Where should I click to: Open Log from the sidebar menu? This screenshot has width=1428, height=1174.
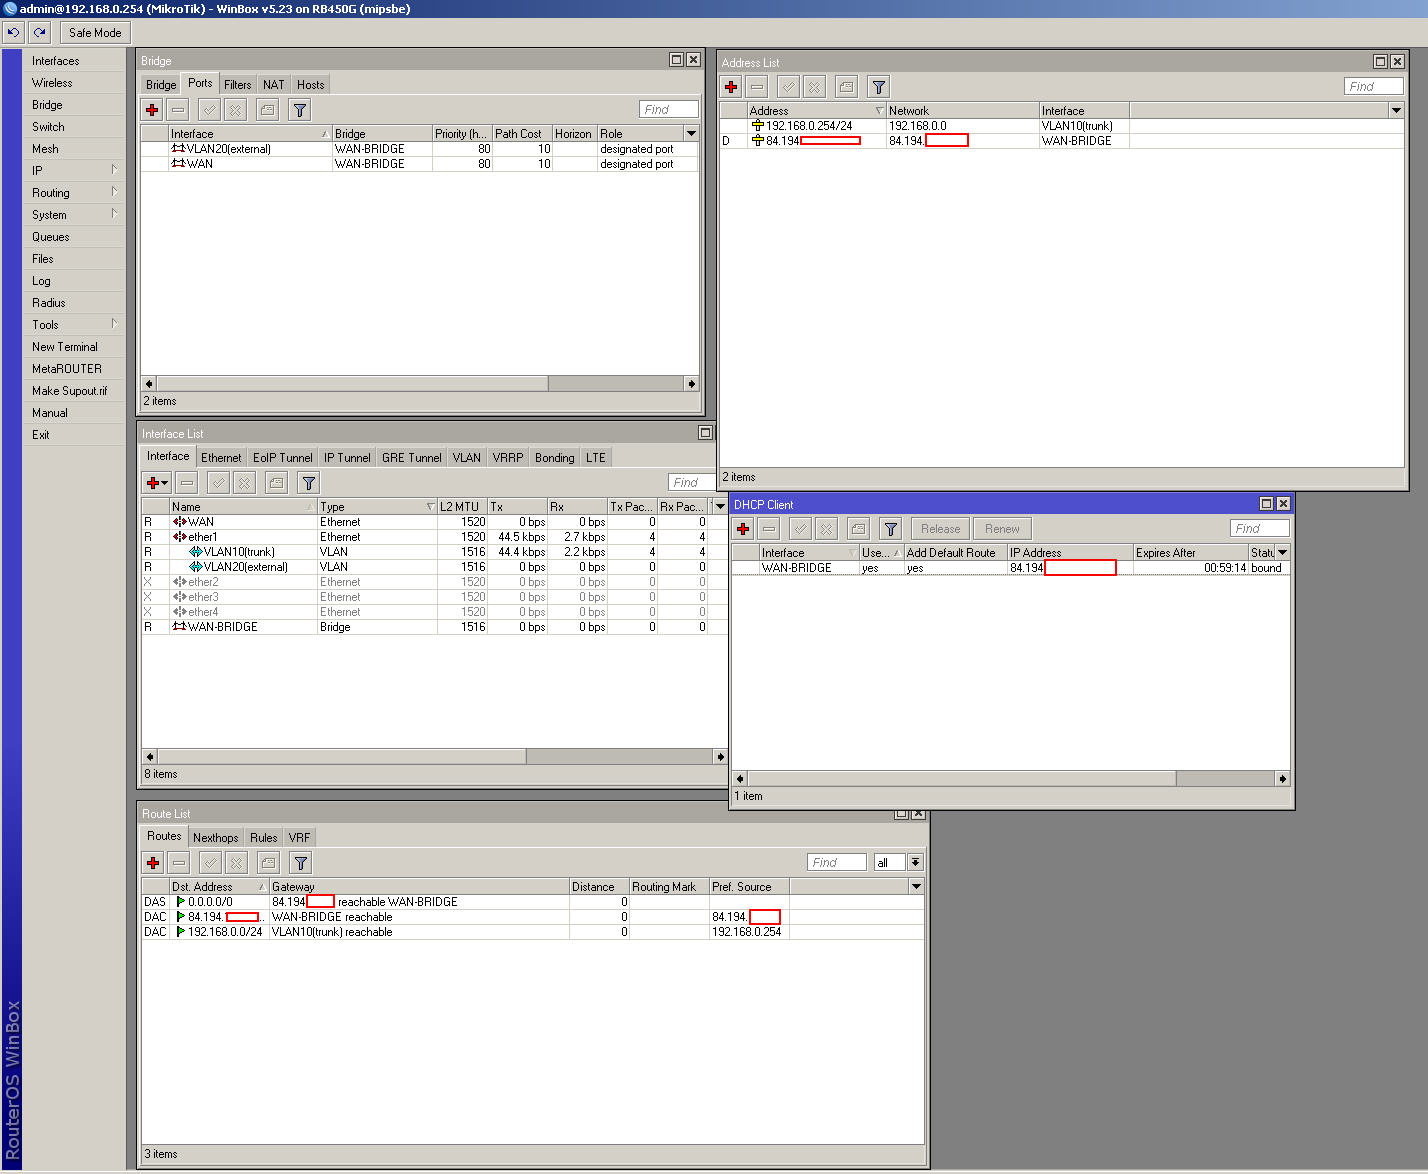(74, 281)
